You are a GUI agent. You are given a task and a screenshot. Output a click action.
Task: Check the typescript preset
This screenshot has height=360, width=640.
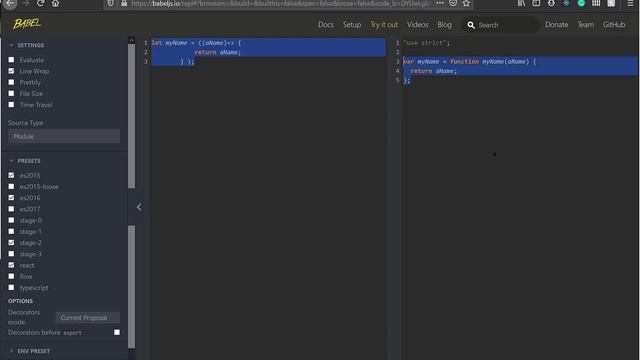(x=11, y=288)
